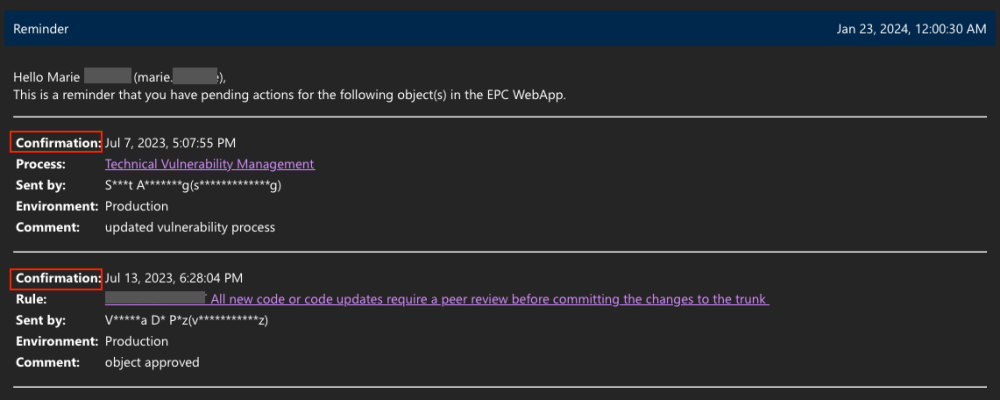Click the Process field label
Screen dimensions: 1000x400
tap(41, 164)
